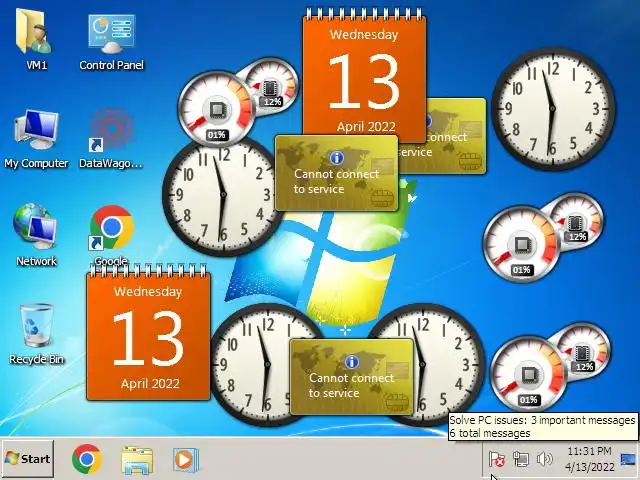Click the Solve PC issues tooltip
640x480 pixels.
542,427
